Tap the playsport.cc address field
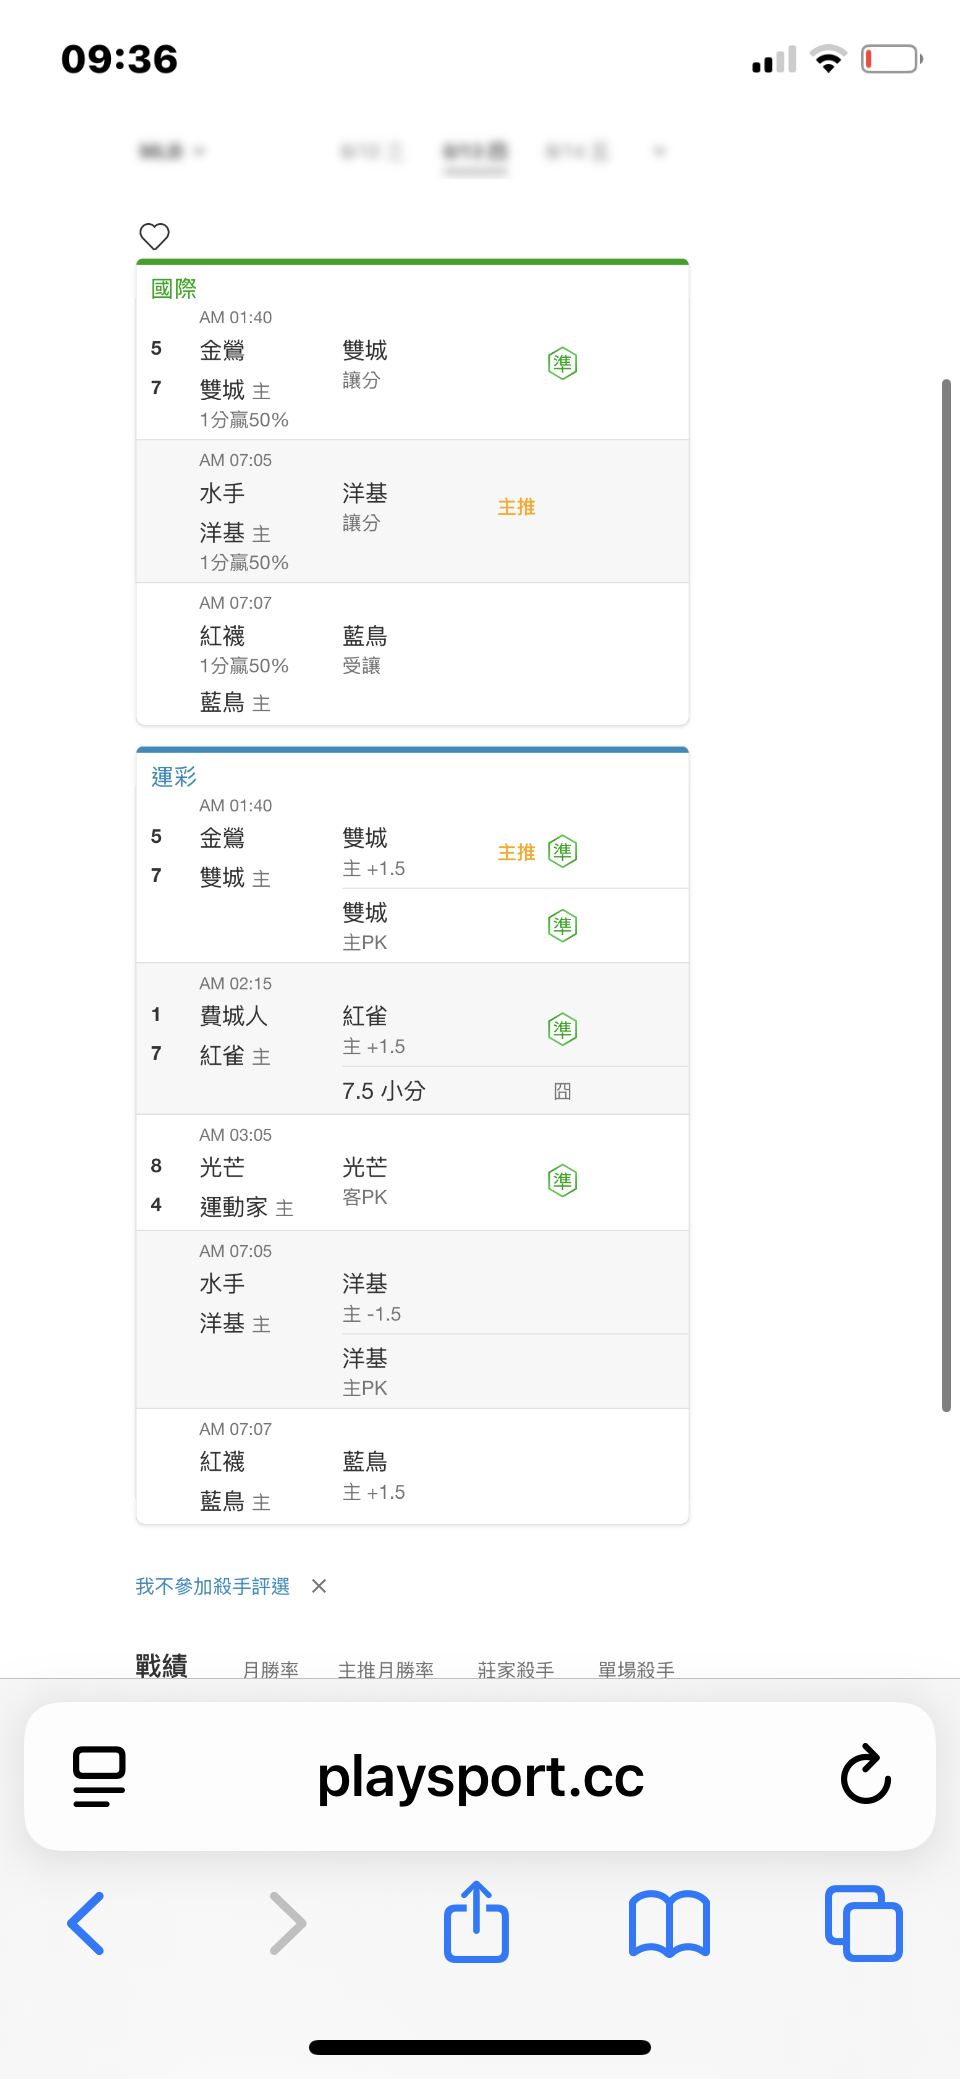Viewport: 960px width, 2079px height. tap(480, 1776)
